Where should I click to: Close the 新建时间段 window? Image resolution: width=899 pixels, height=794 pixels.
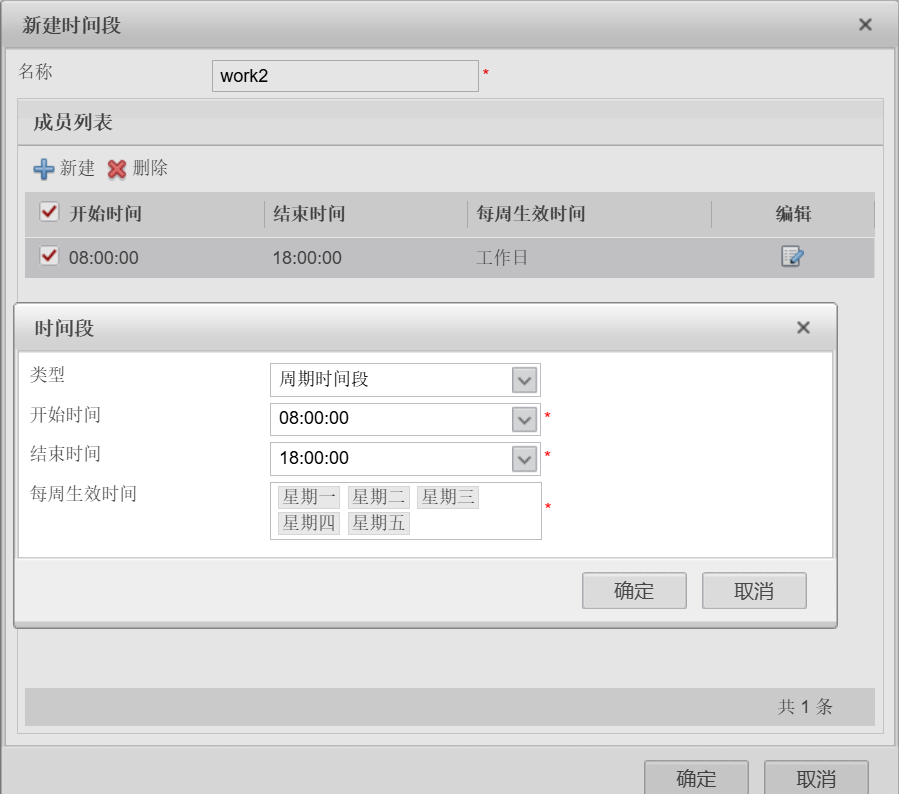tap(865, 25)
